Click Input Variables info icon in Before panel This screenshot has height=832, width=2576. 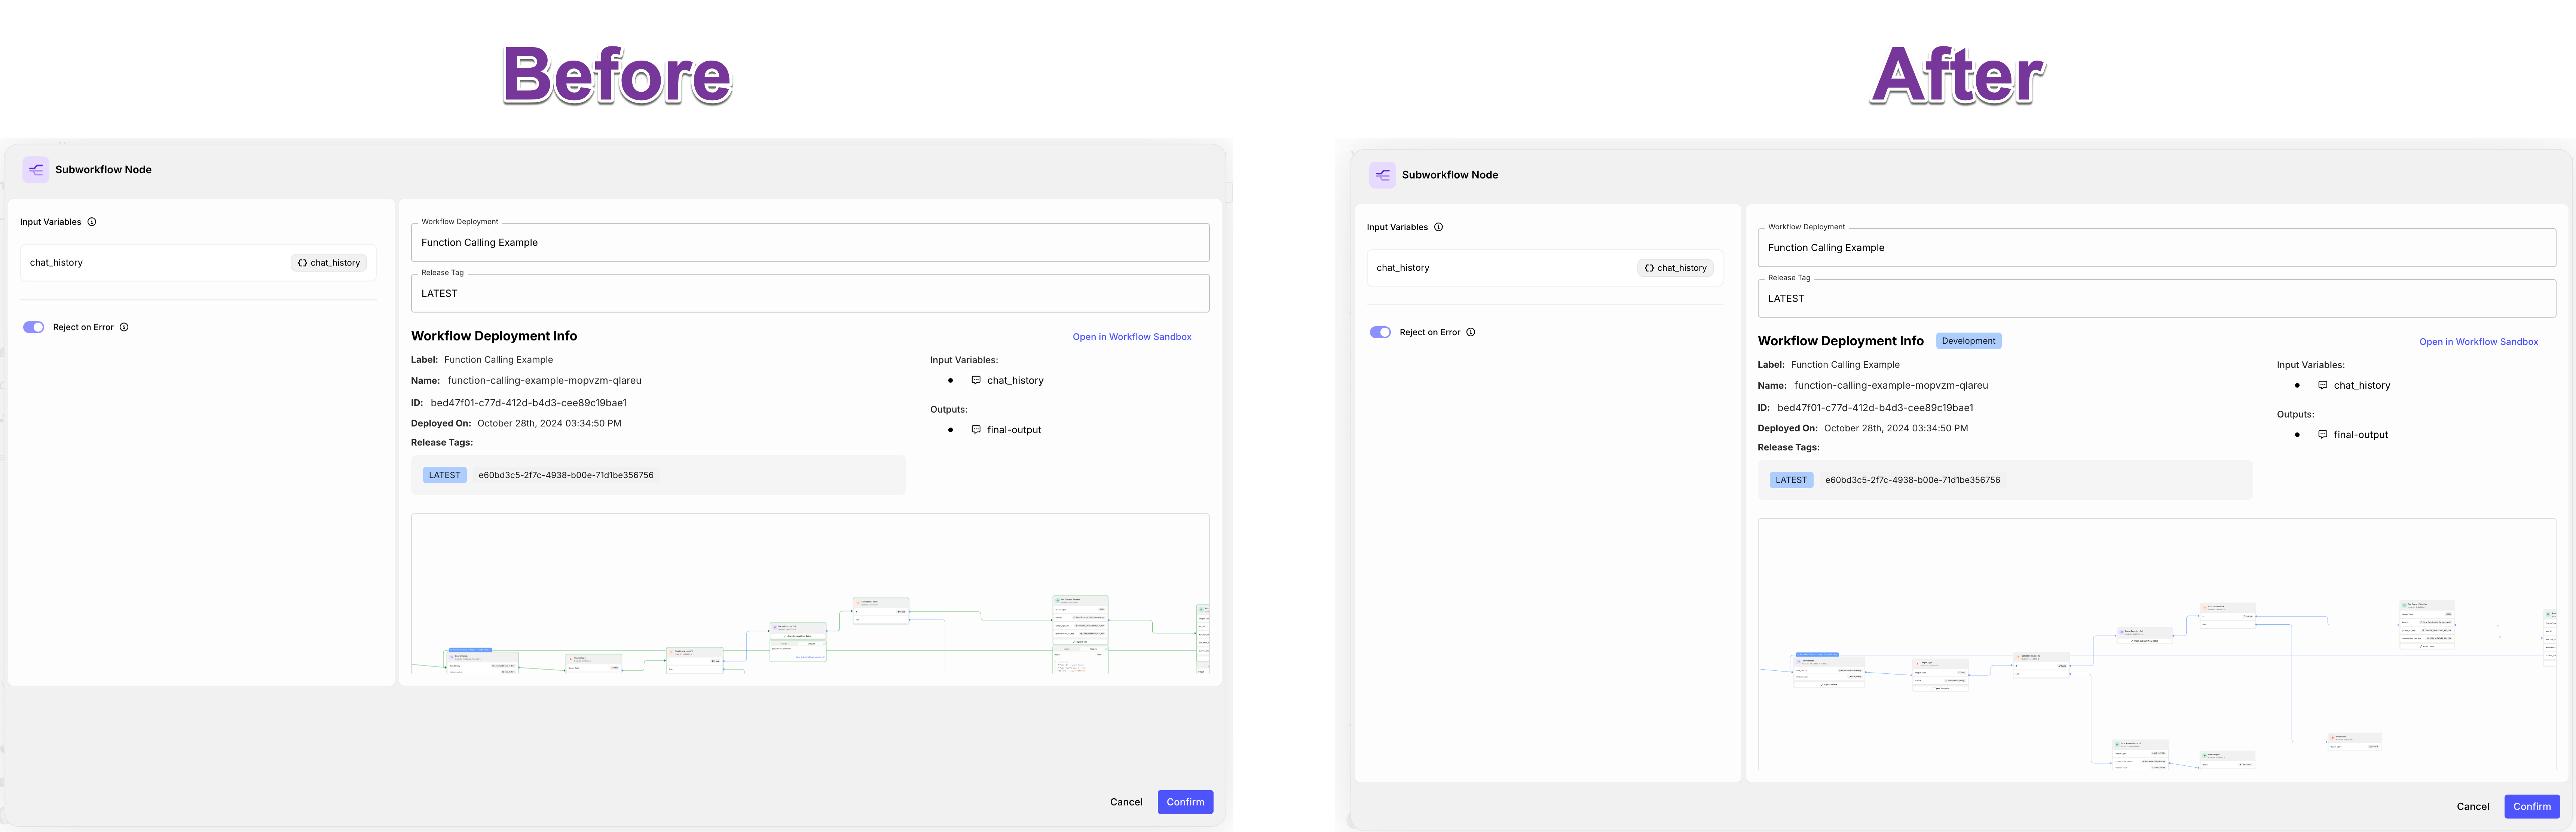coord(92,222)
